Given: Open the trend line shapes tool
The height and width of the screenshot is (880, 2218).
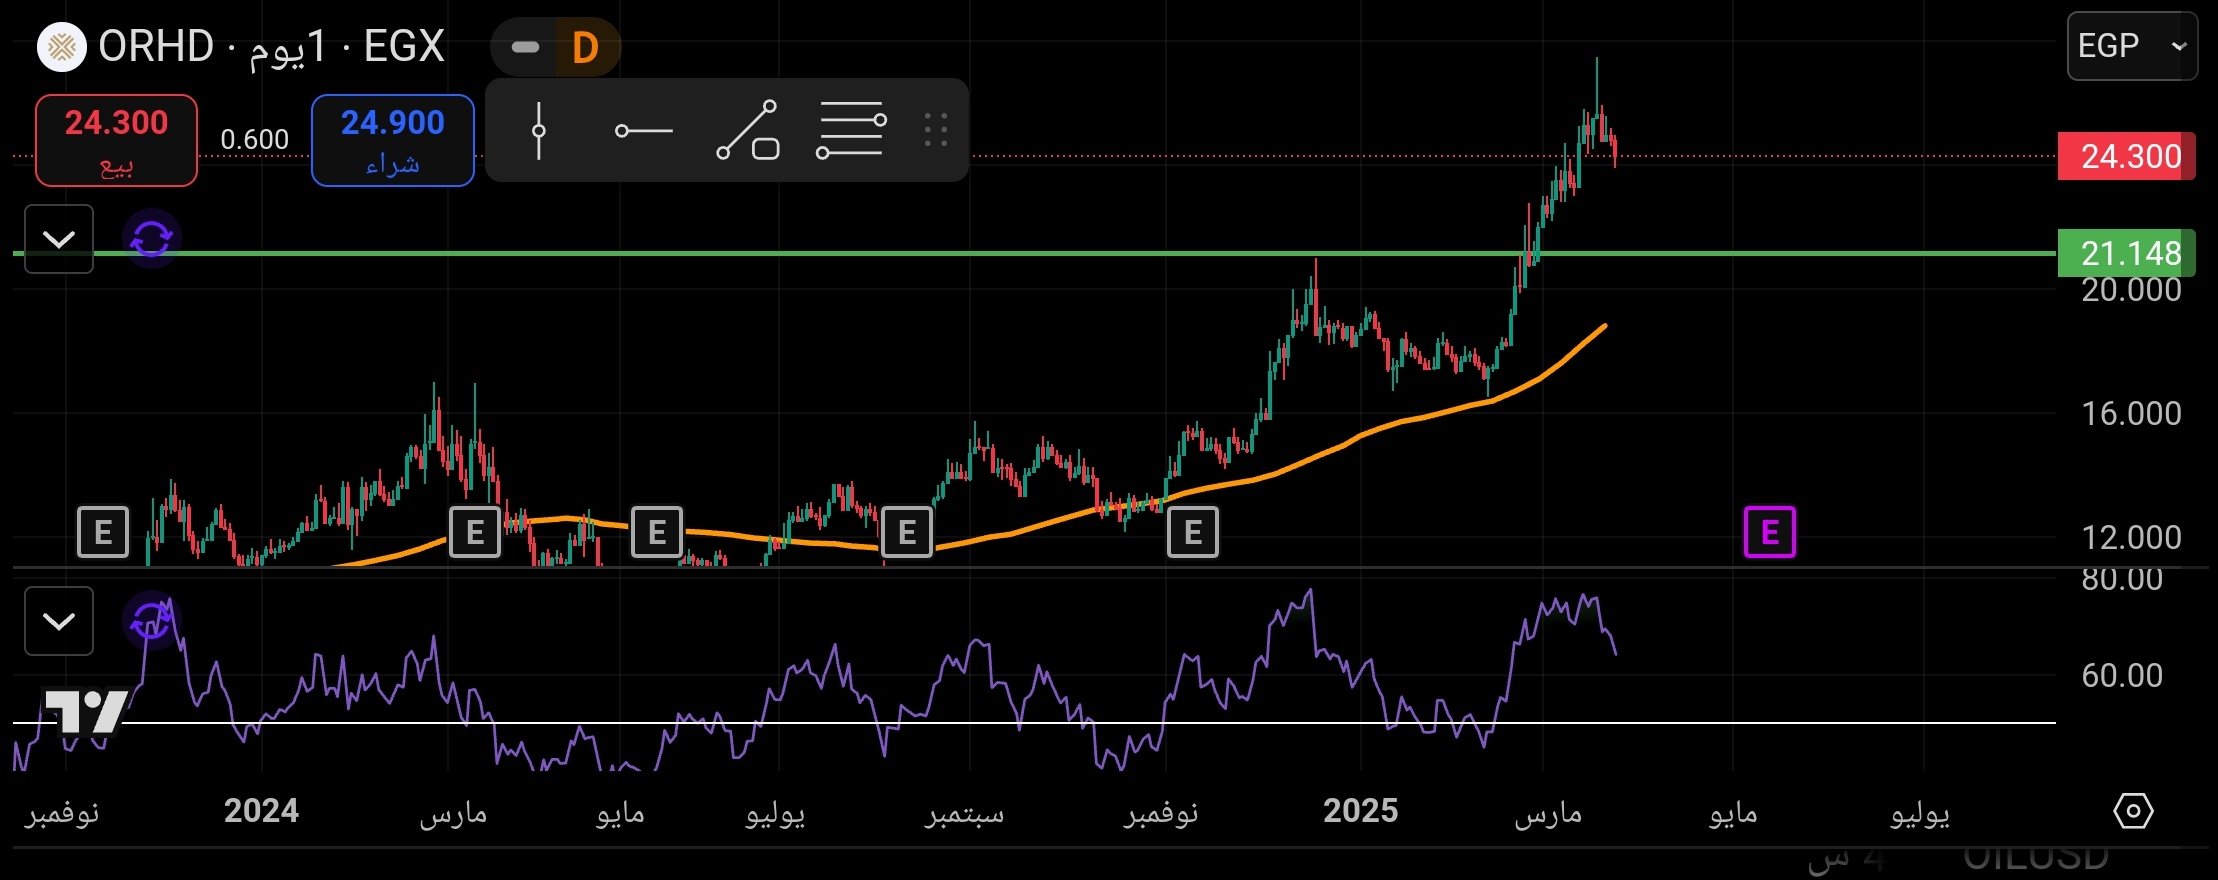Looking at the screenshot, I should click(x=748, y=130).
